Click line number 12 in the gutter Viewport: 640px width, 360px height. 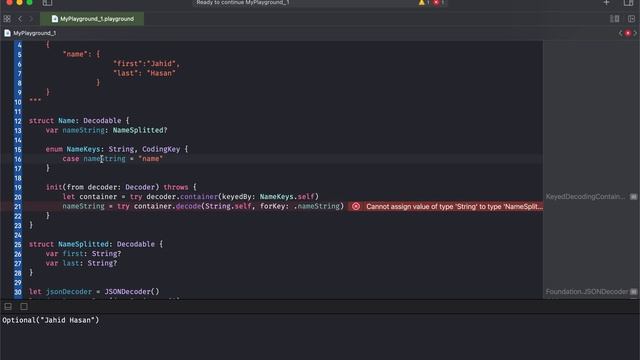18,121
